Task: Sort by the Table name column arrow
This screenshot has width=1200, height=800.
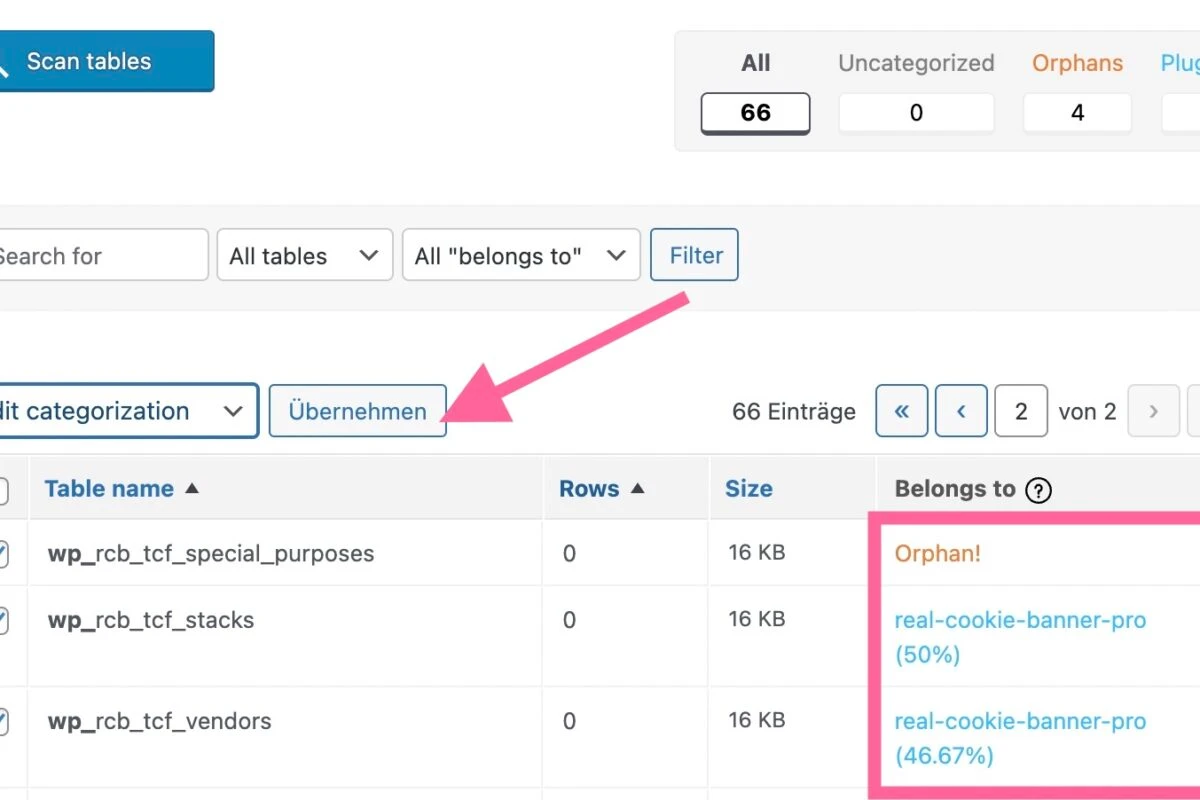Action: click(193, 489)
